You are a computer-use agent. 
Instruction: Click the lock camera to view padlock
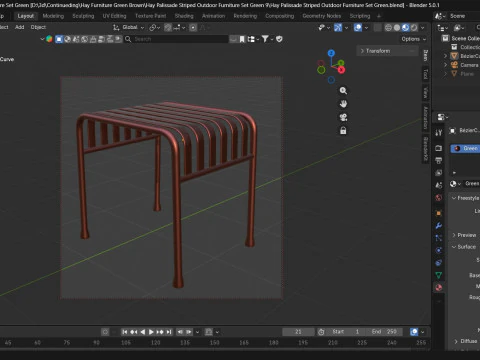[x=343, y=131]
